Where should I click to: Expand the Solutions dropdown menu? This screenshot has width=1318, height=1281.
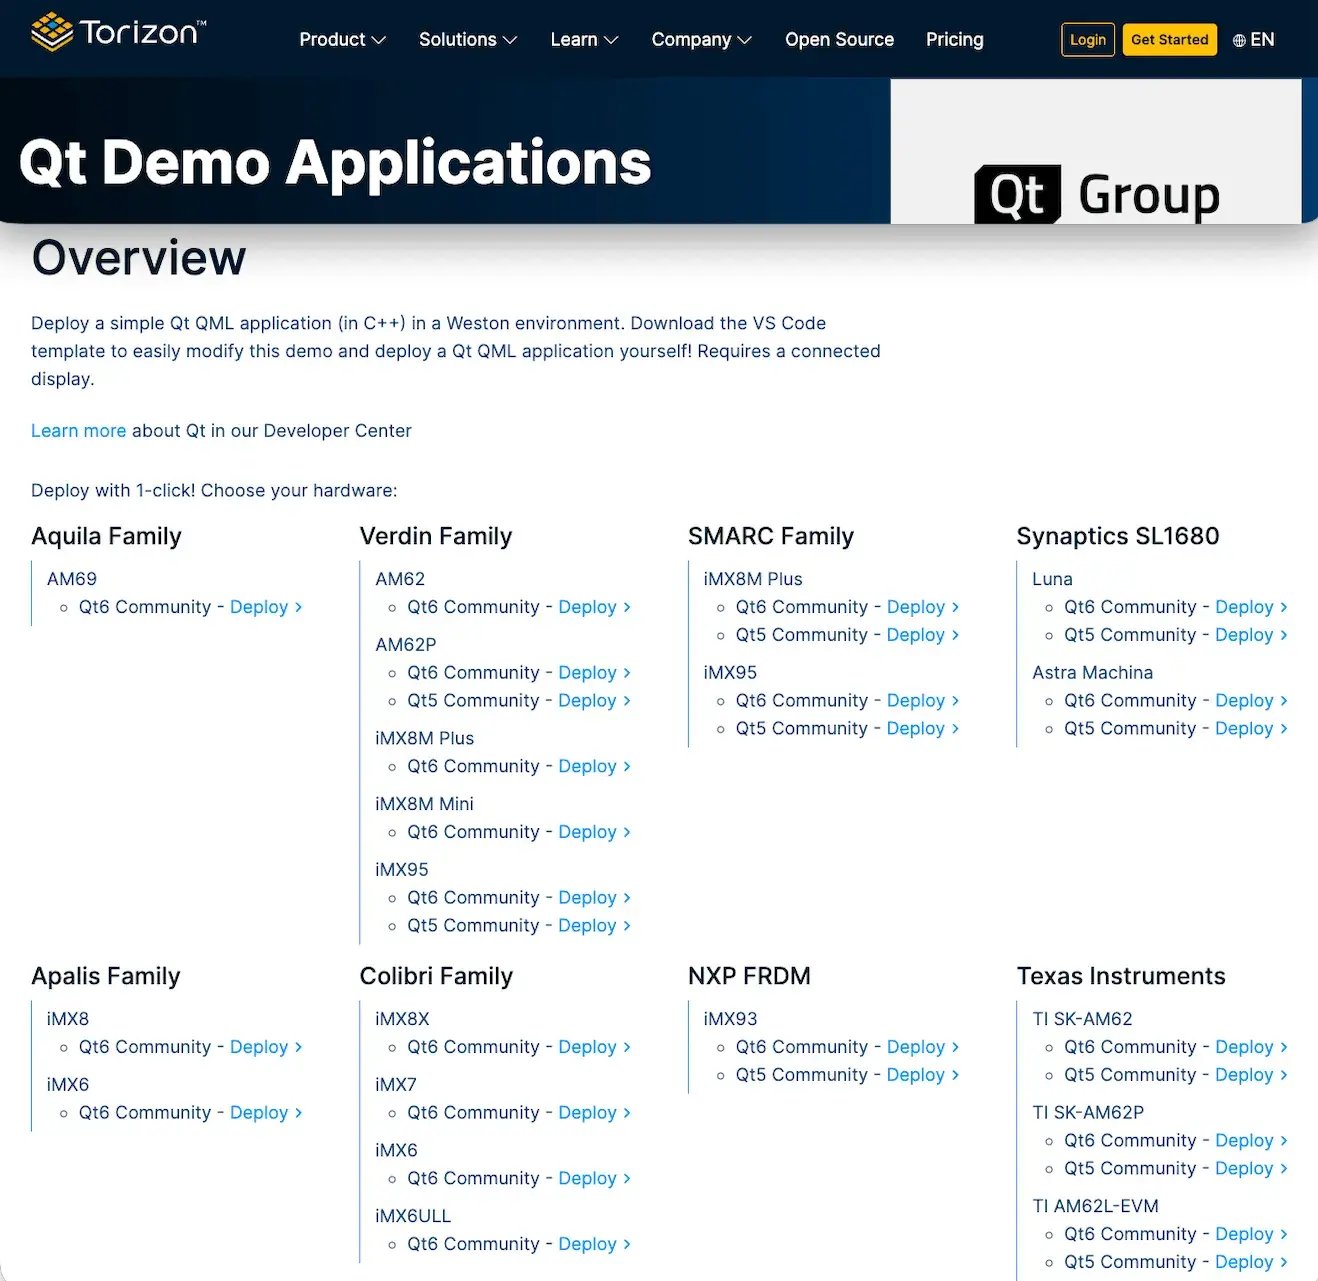pyautogui.click(x=467, y=39)
